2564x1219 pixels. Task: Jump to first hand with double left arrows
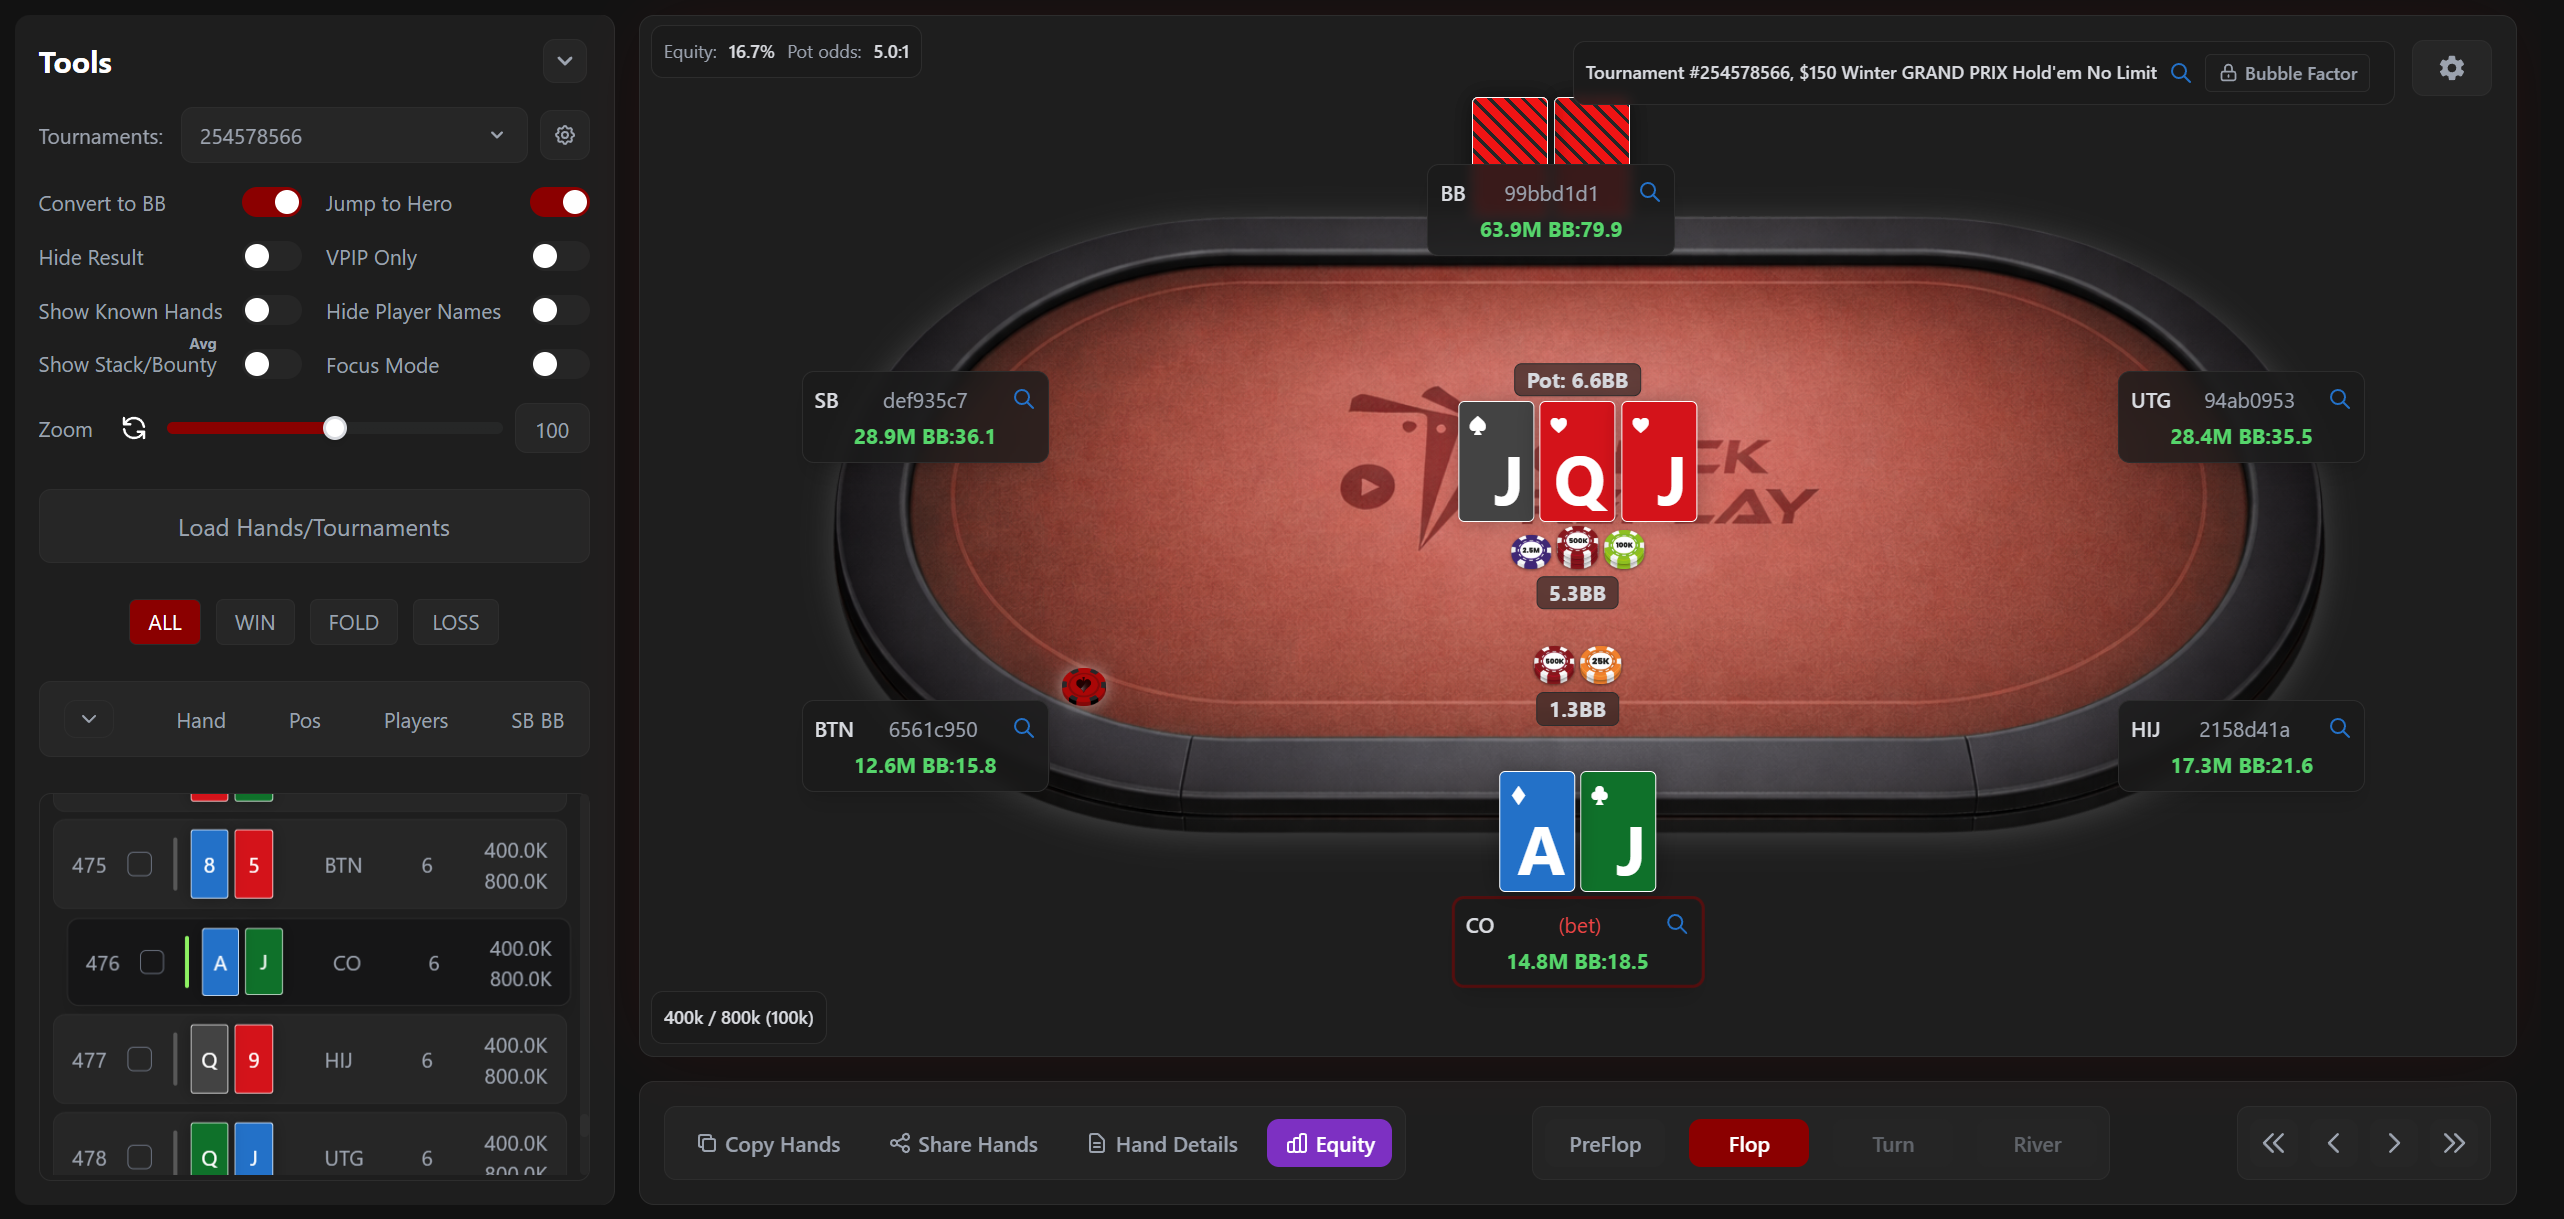(x=2273, y=1143)
